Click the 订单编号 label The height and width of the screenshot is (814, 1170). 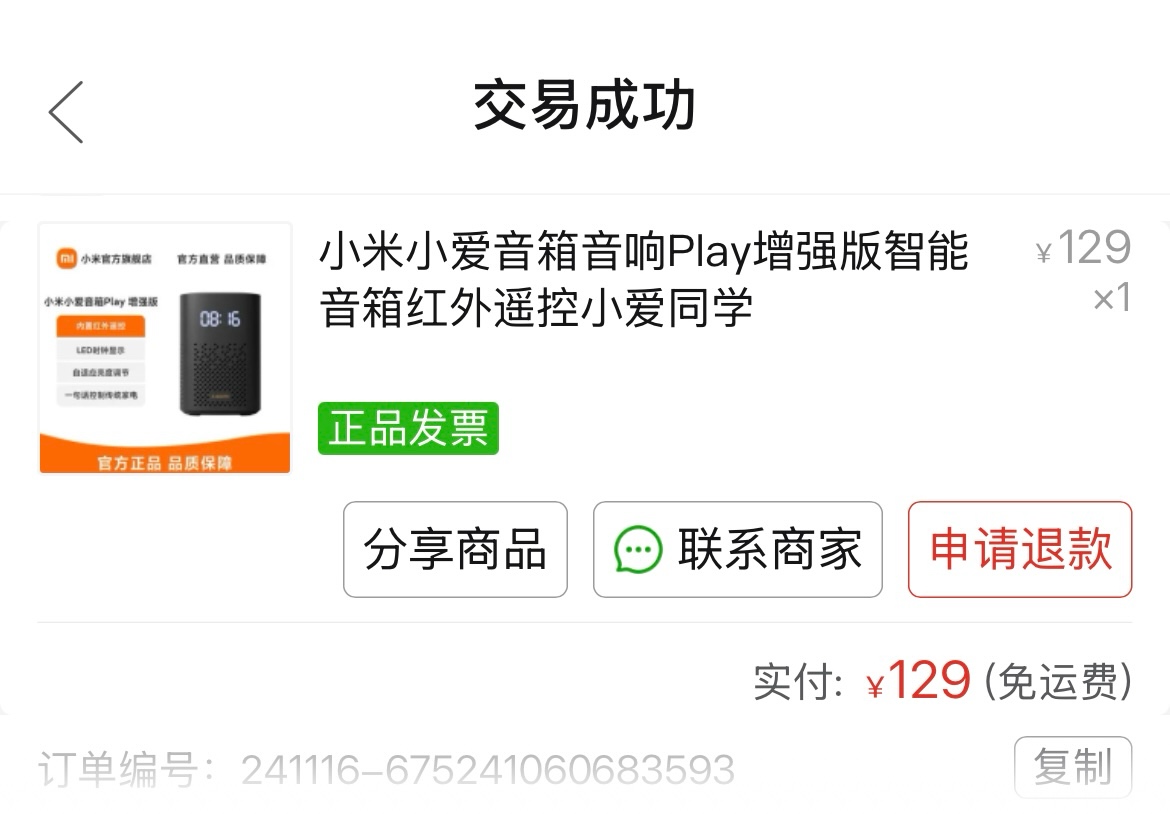pos(116,770)
